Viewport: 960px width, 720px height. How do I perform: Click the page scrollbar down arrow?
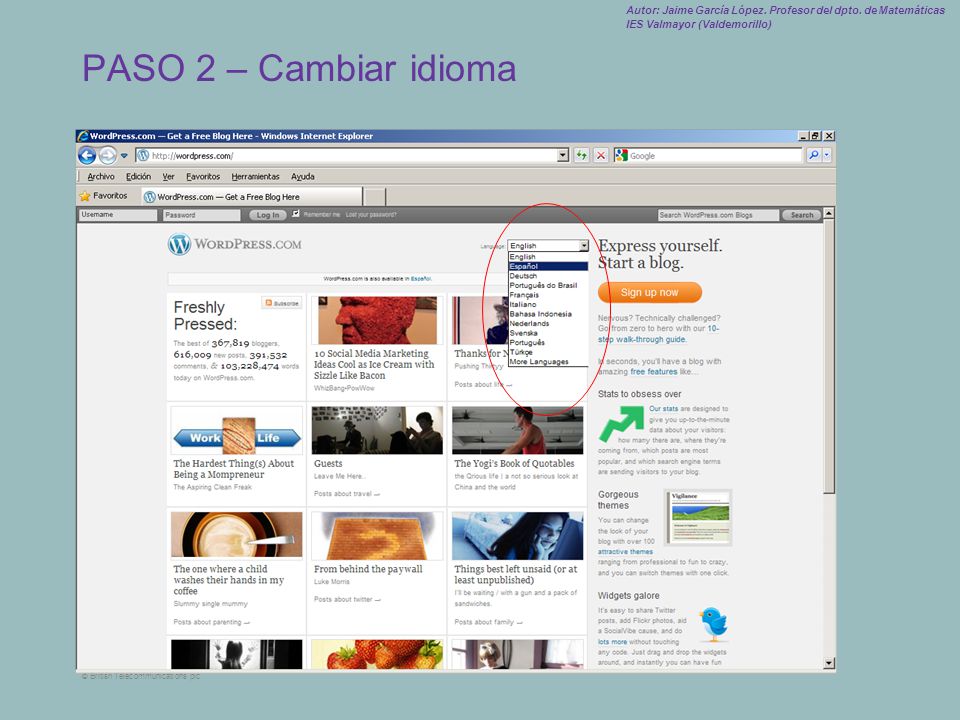tap(829, 662)
